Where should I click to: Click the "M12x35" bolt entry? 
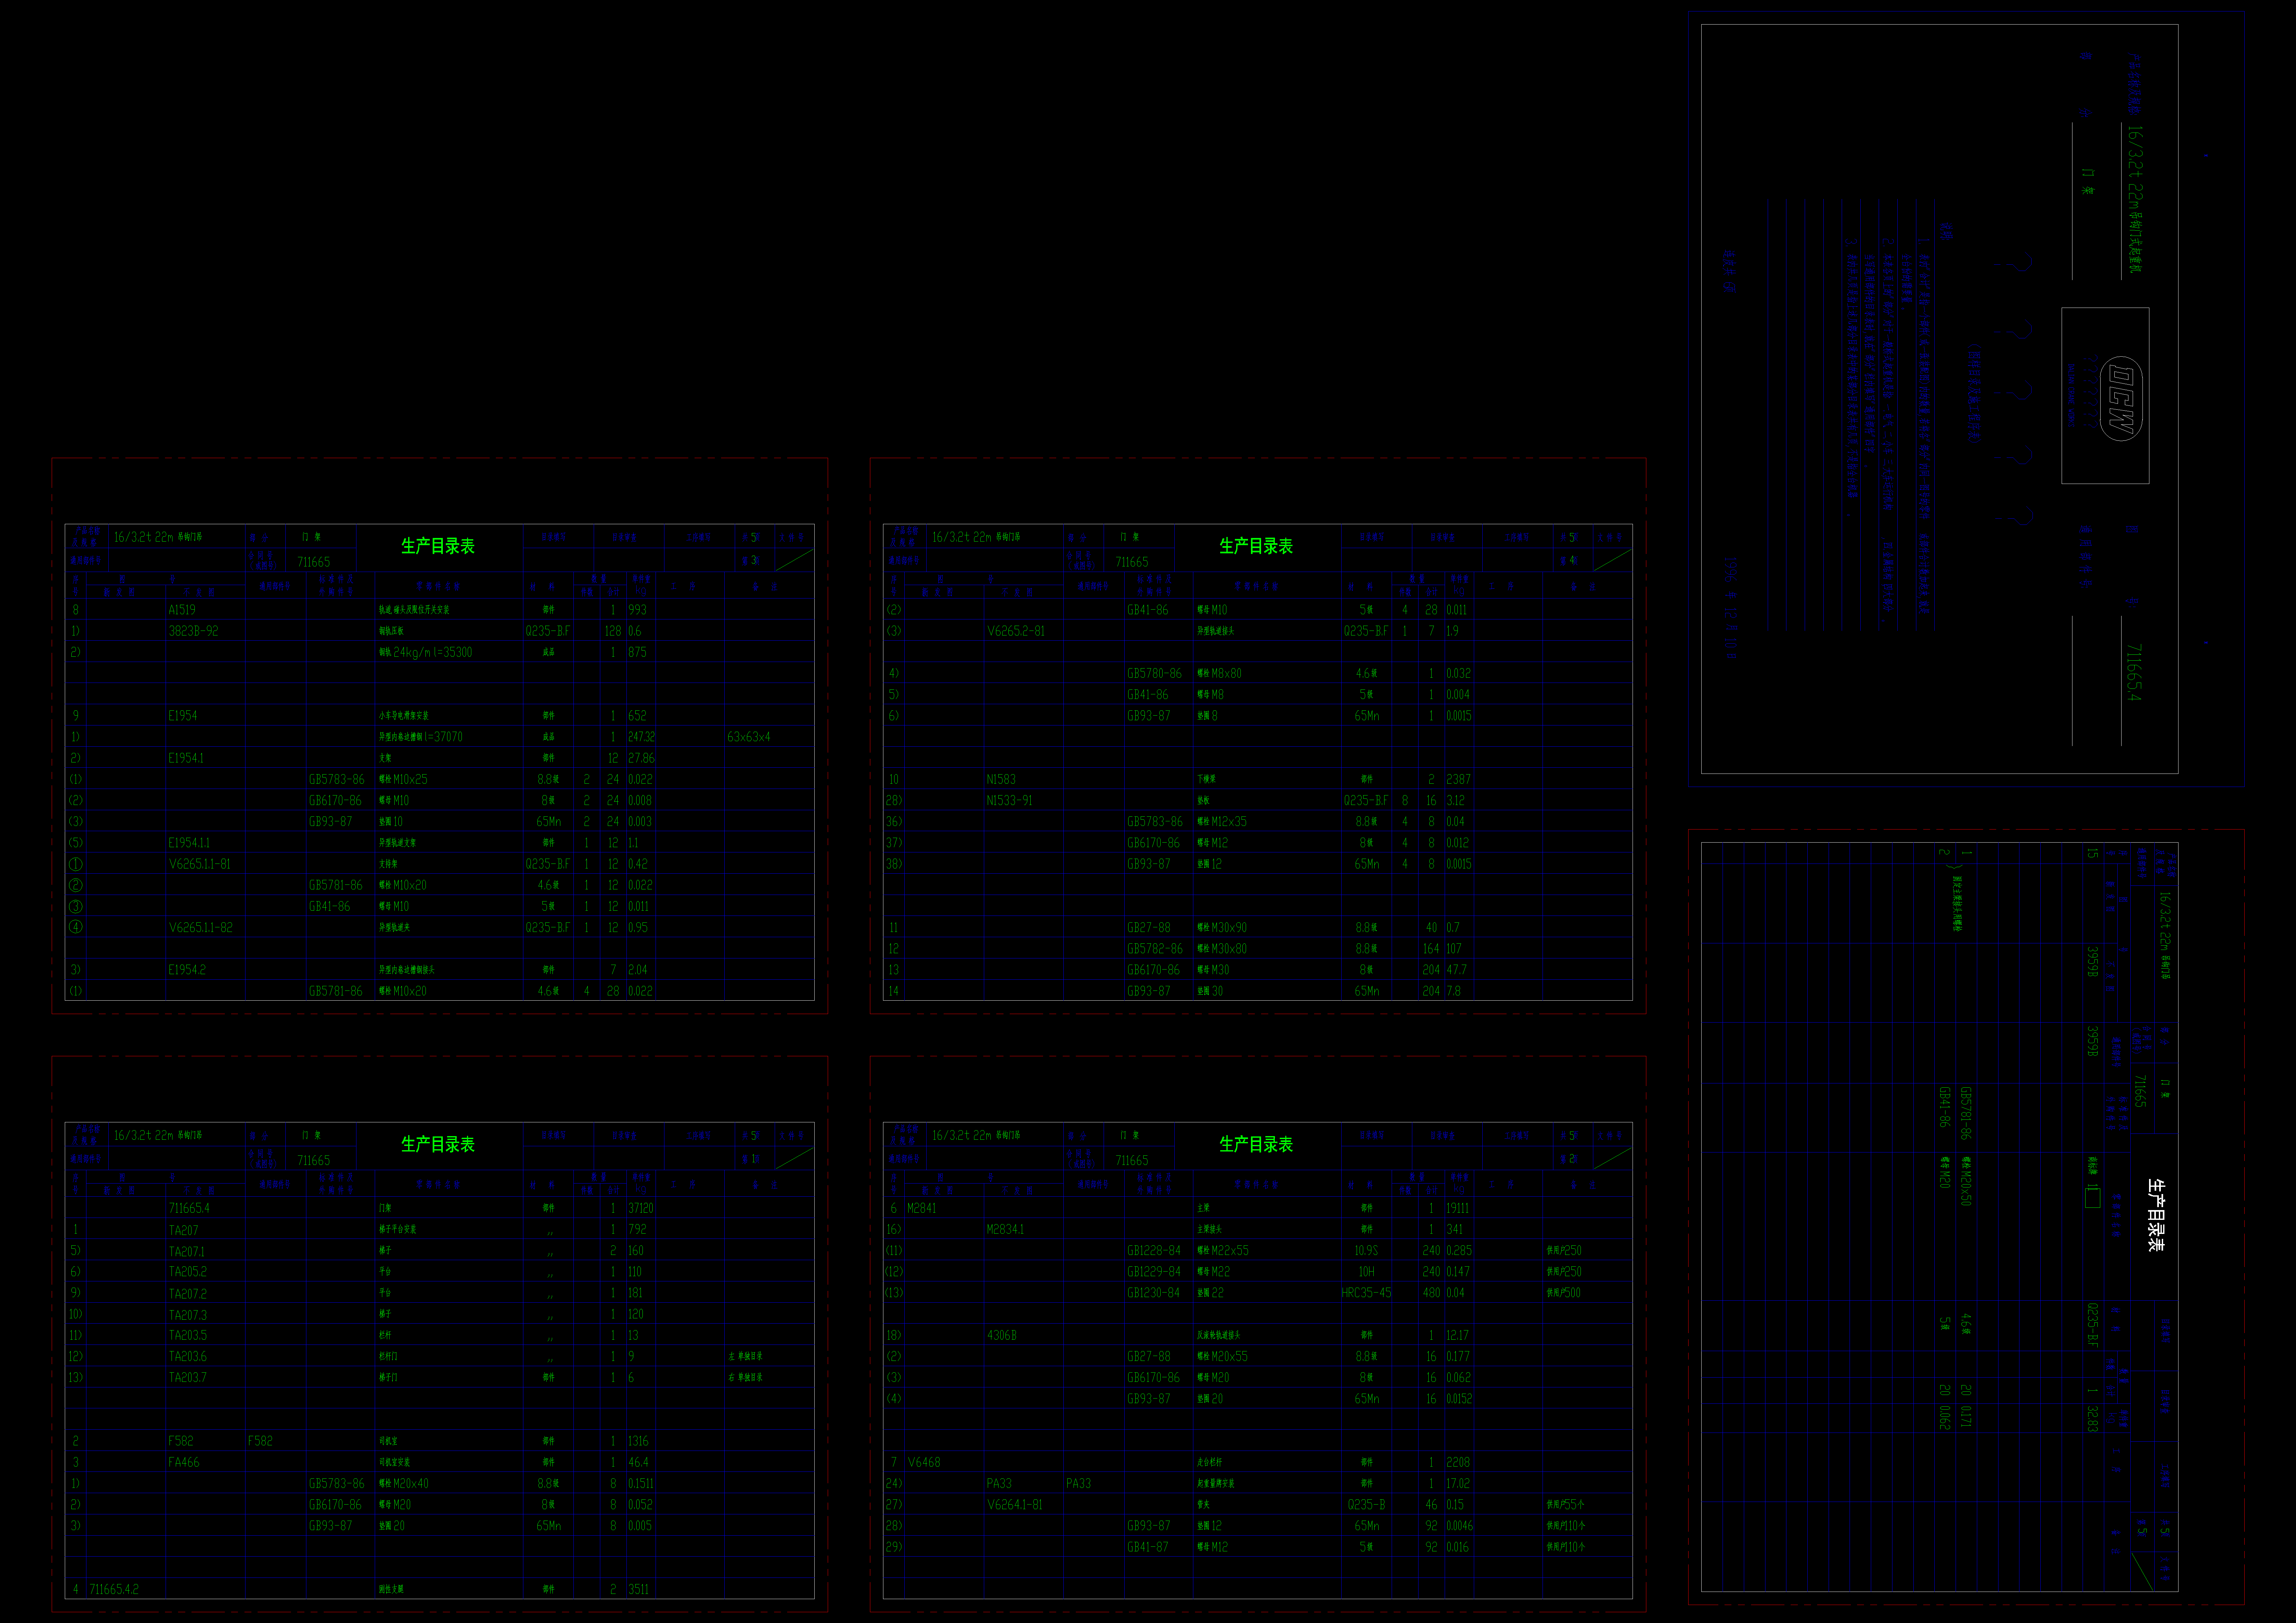click(x=1229, y=822)
